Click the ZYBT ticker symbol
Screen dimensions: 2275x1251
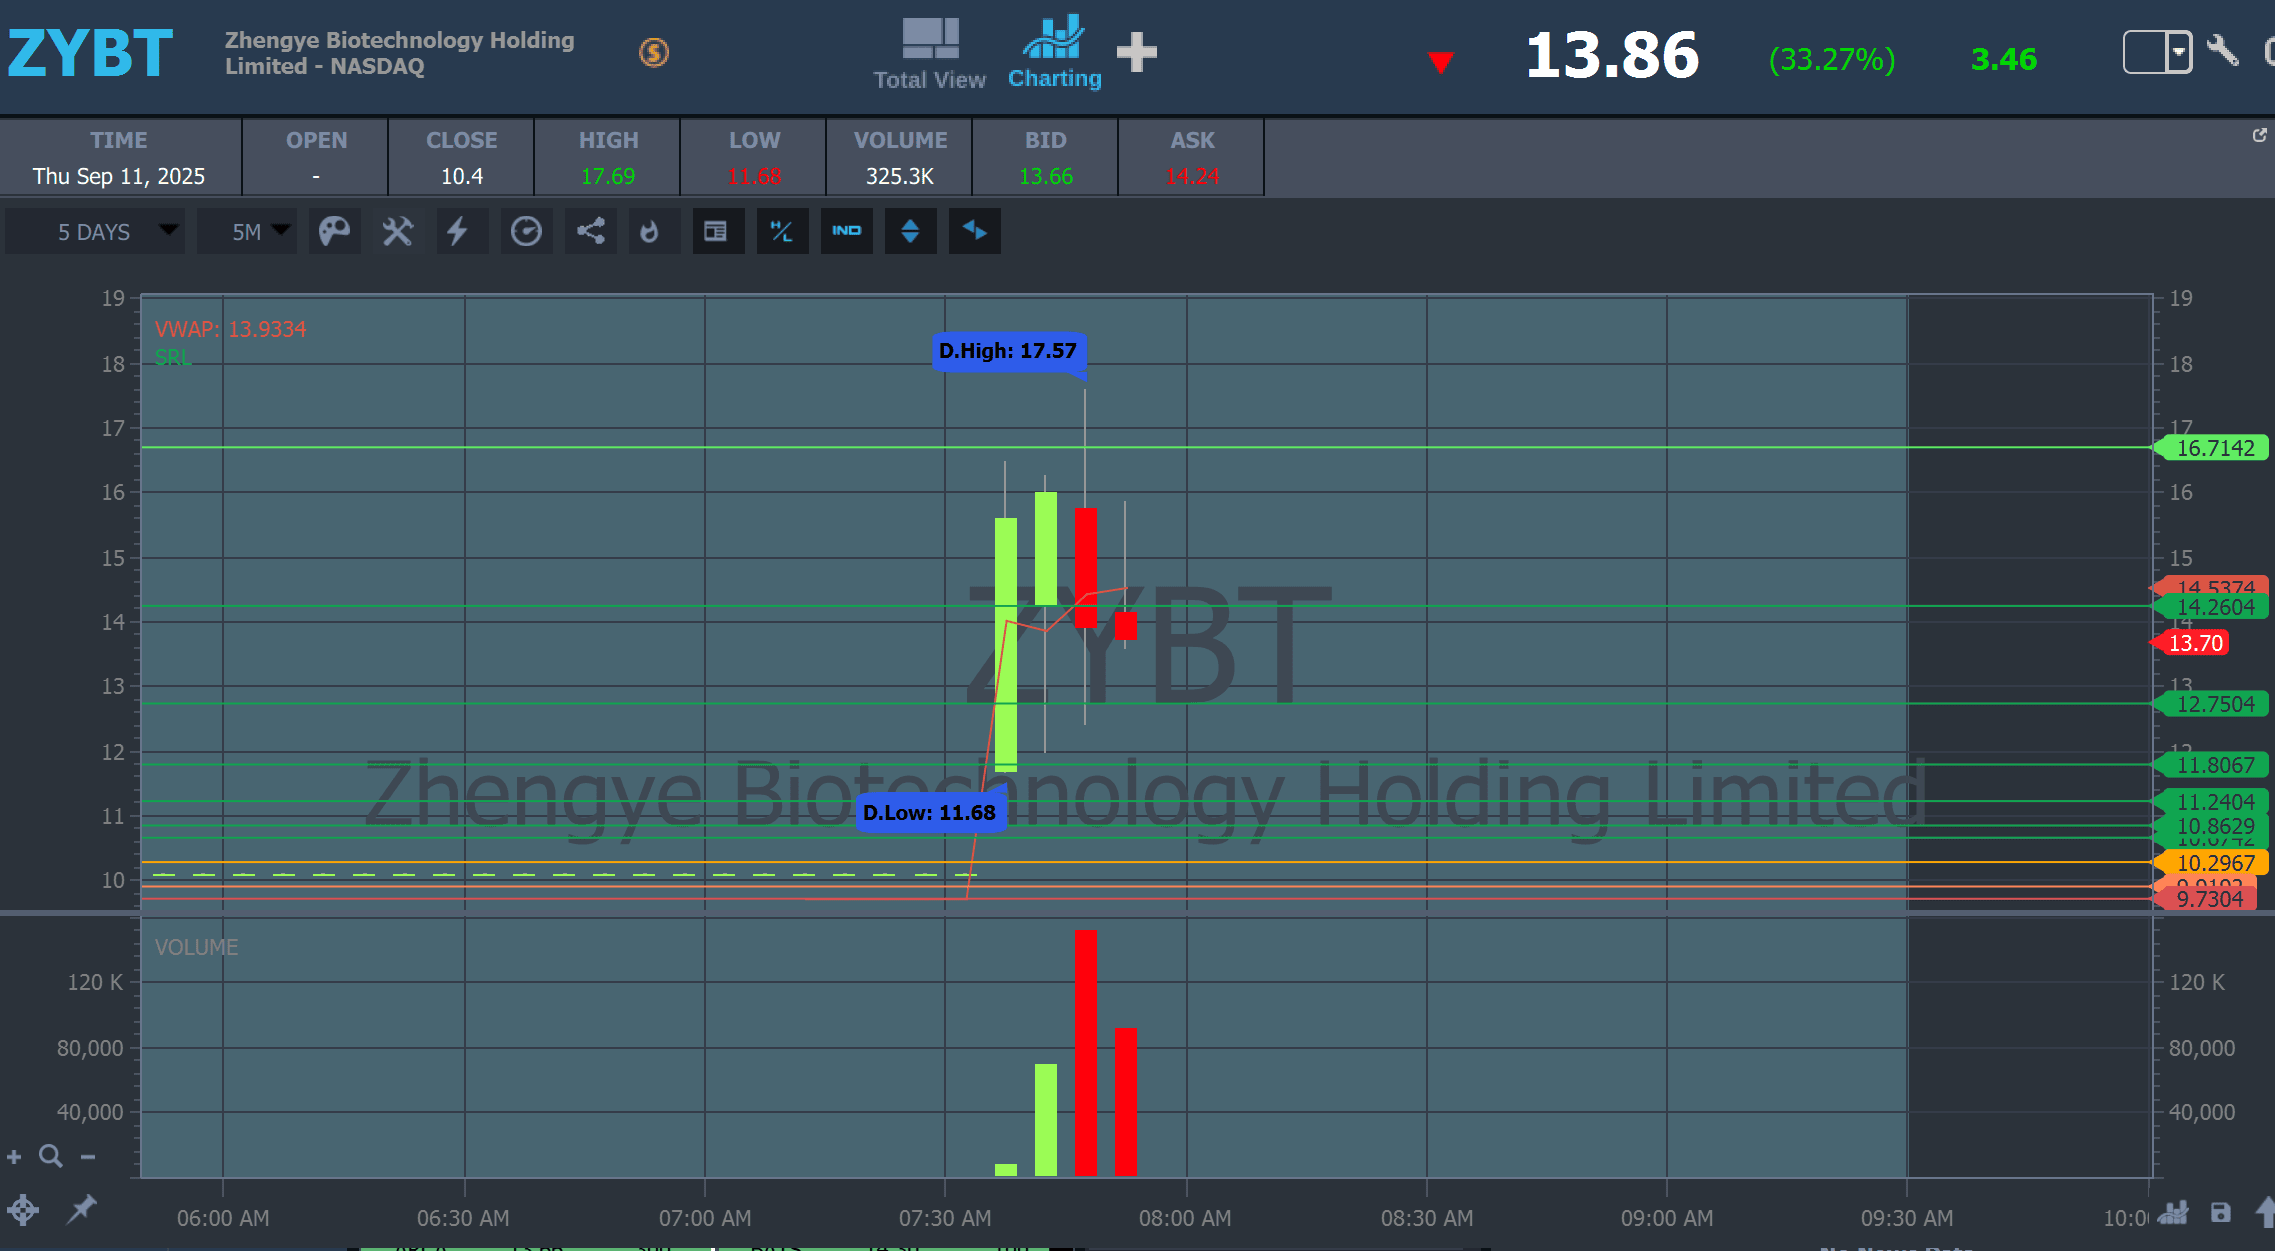90,53
